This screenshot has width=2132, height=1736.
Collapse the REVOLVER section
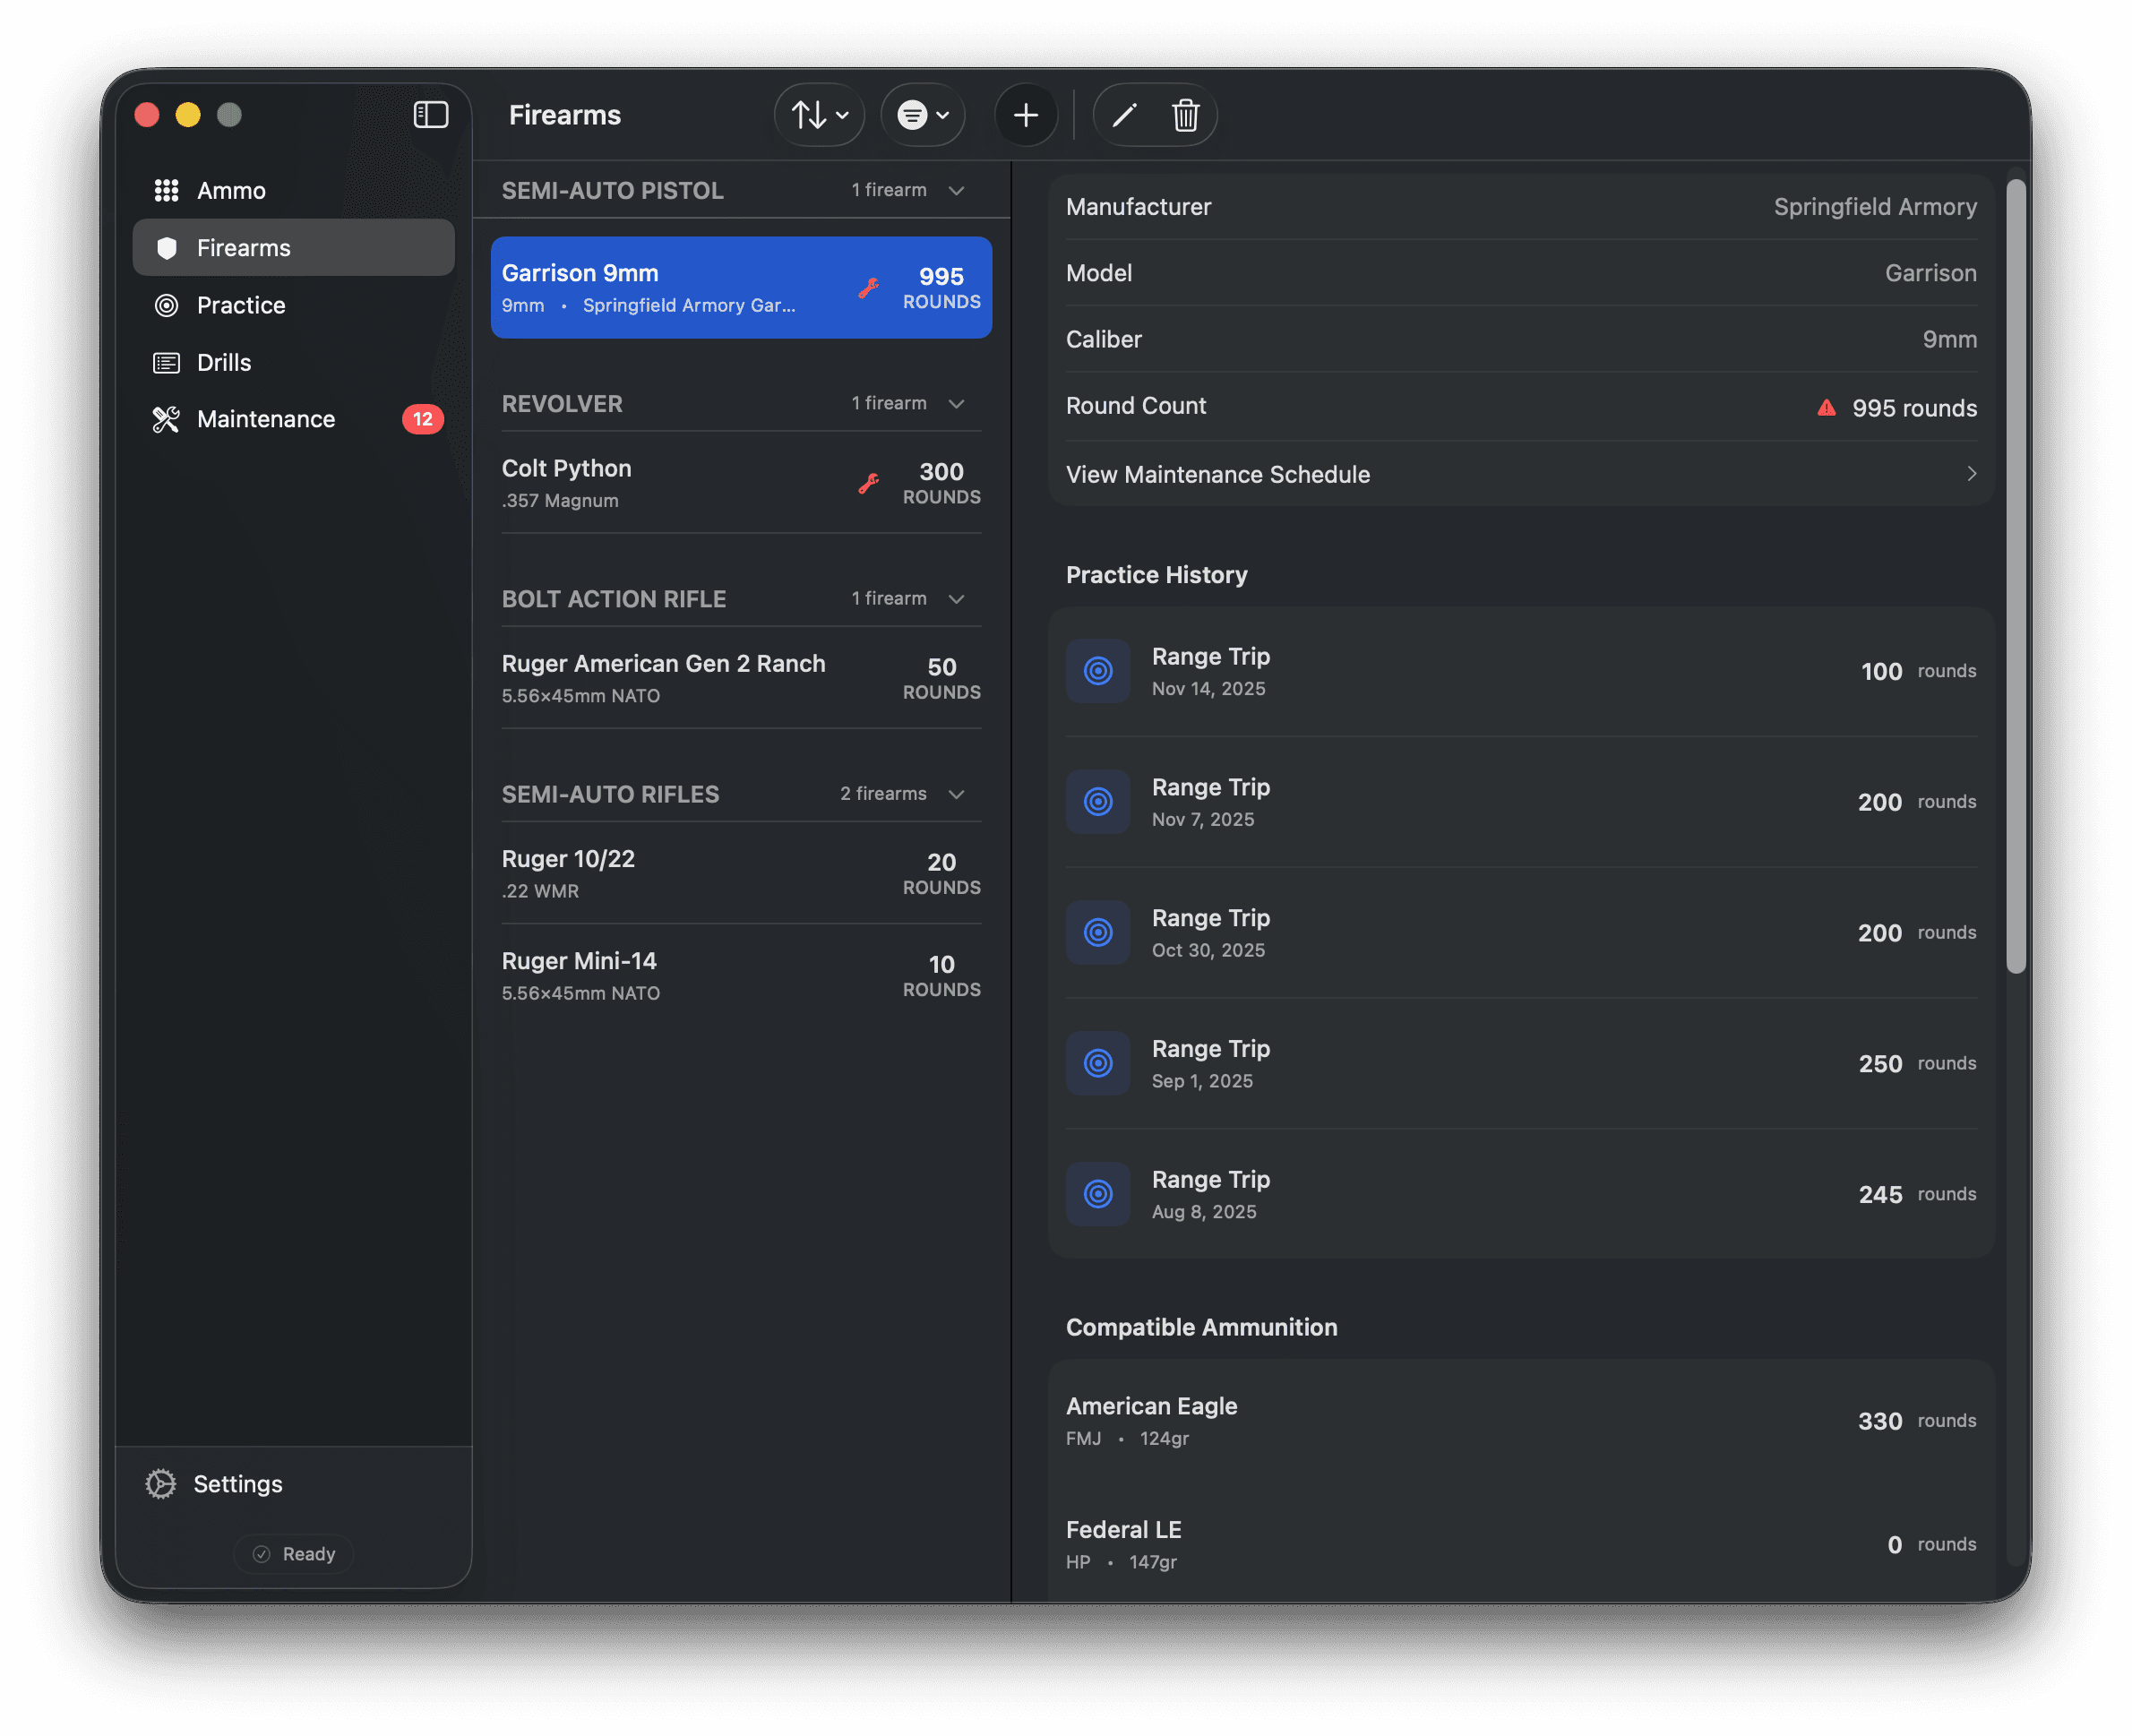click(957, 403)
